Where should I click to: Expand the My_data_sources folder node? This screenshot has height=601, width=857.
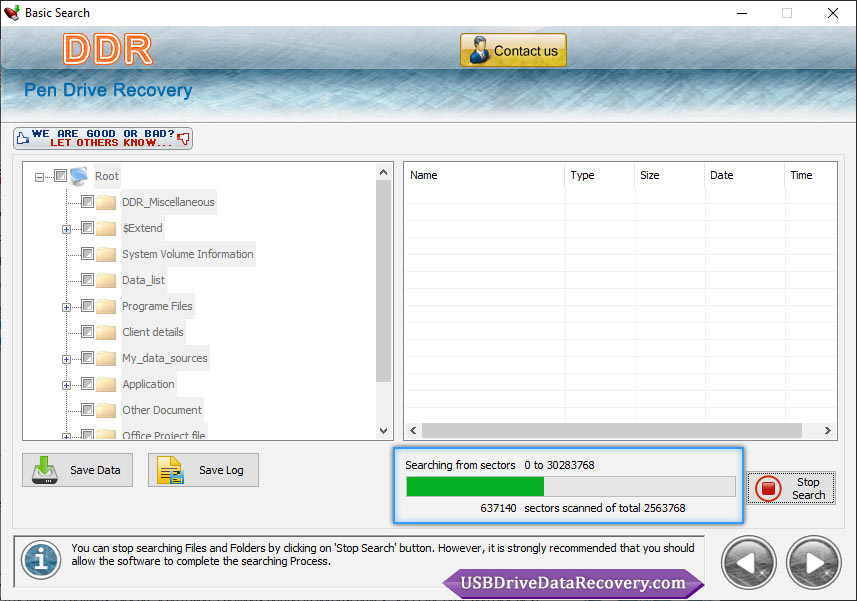coord(66,360)
